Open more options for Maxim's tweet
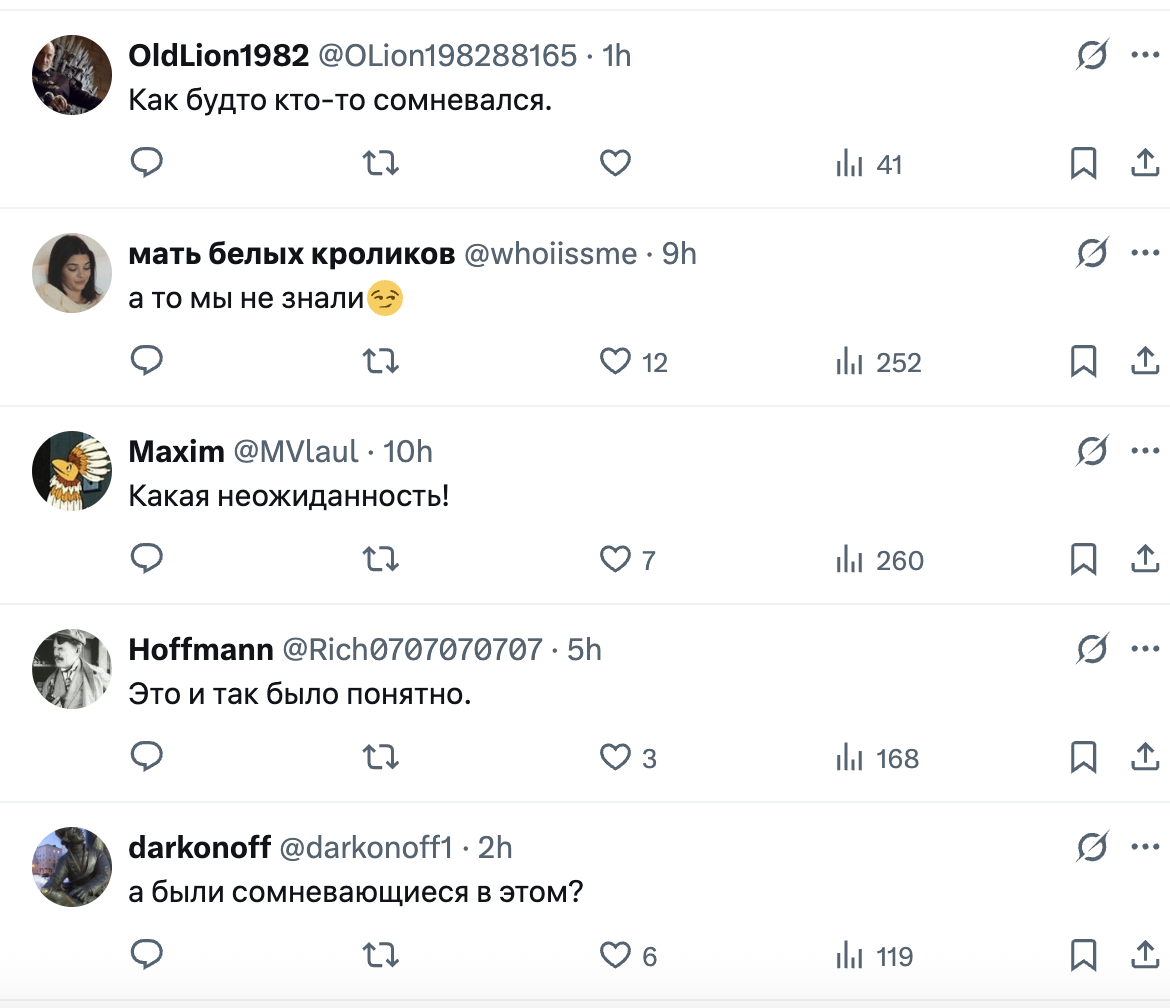 click(1144, 451)
